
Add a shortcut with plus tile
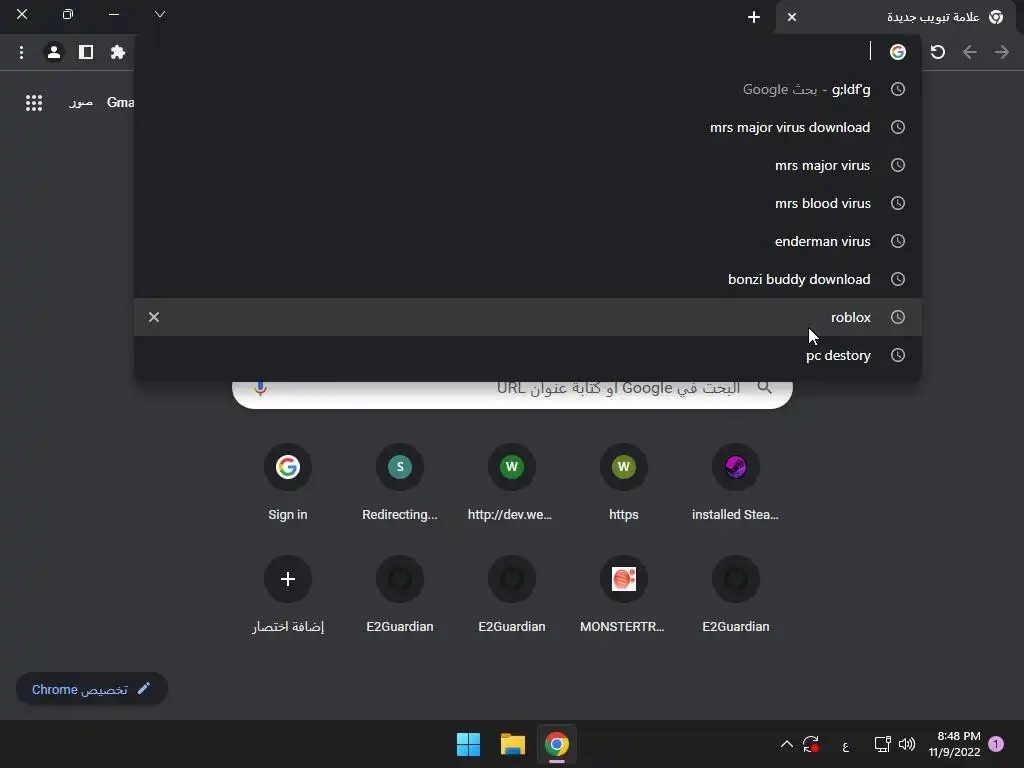pyautogui.click(x=287, y=595)
